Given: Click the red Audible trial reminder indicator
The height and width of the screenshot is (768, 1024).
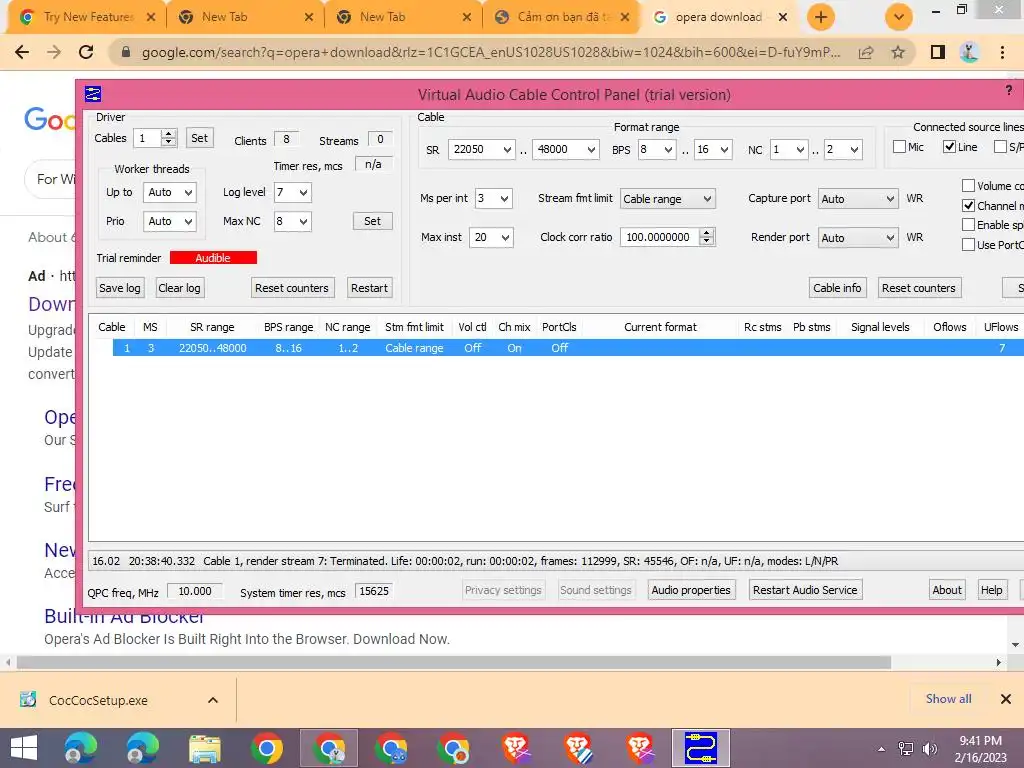Looking at the screenshot, I should (x=213, y=258).
